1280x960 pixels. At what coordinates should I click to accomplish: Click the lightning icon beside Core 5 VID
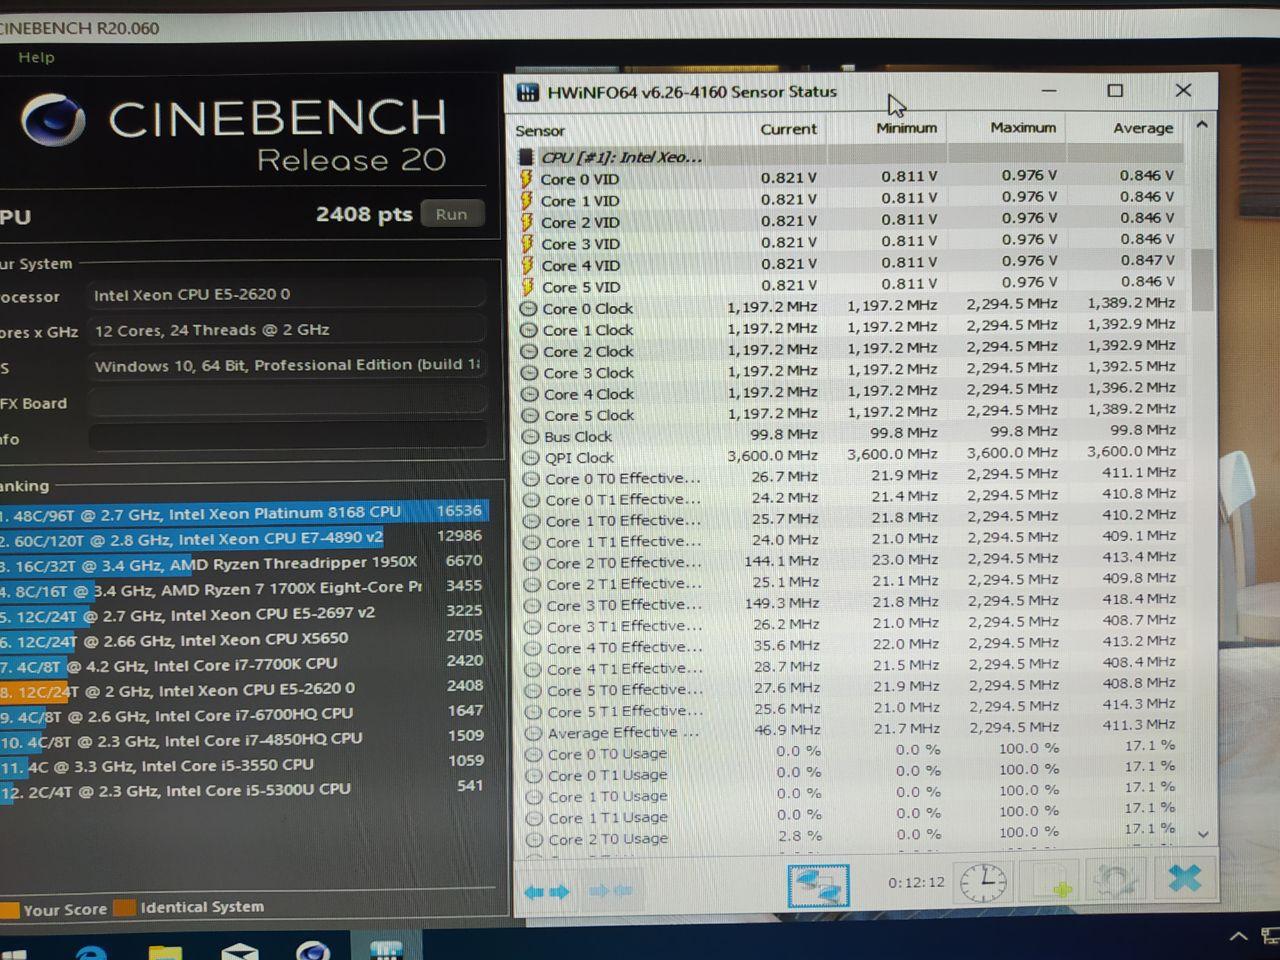pos(527,286)
